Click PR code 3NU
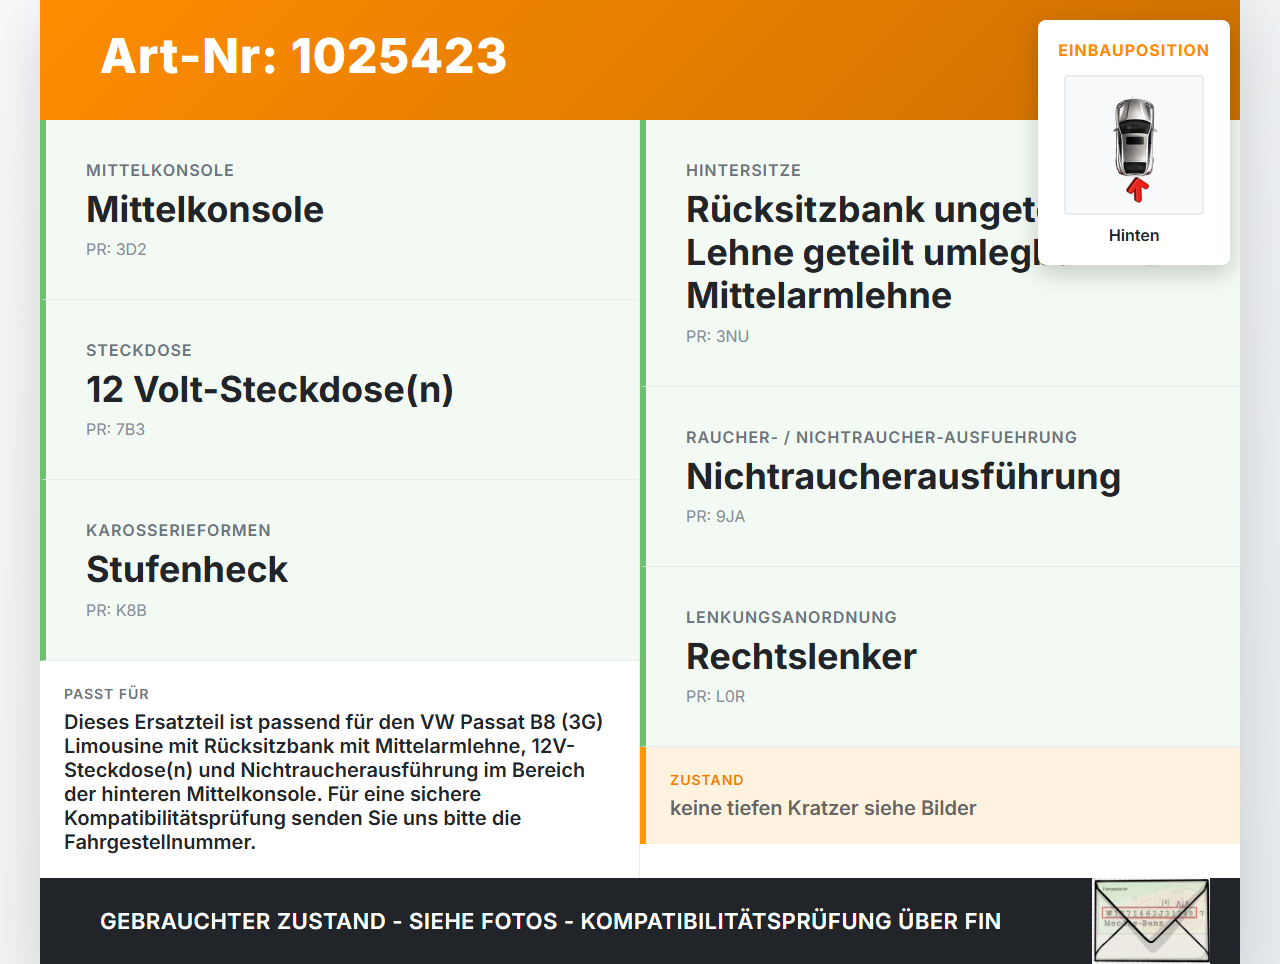 click(x=717, y=336)
